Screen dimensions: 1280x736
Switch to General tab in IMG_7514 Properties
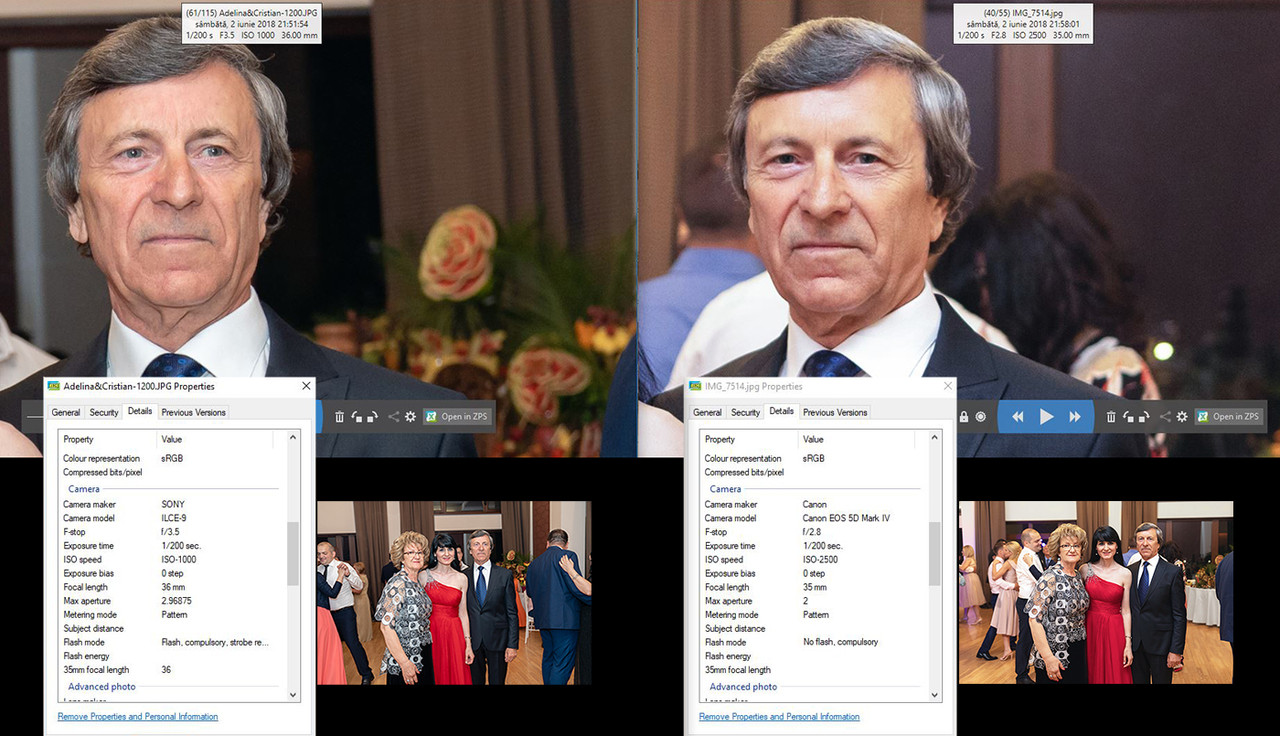[x=707, y=412]
